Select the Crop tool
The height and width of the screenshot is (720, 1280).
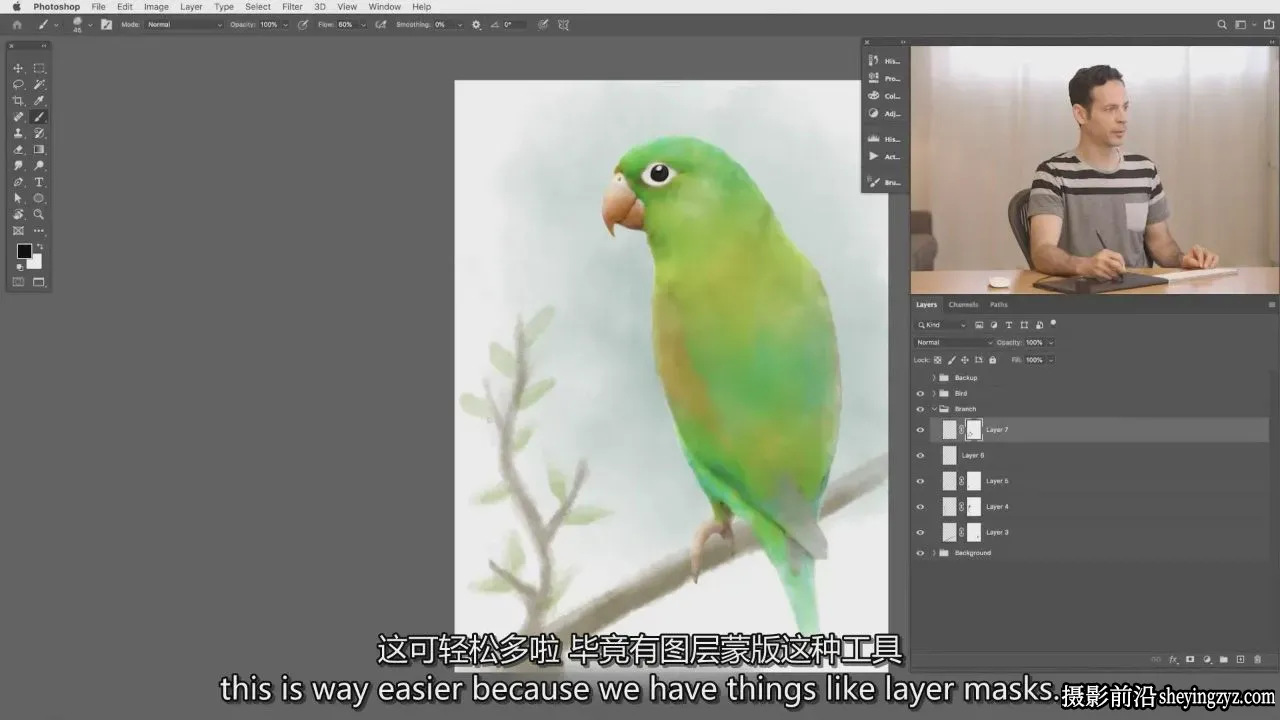click(x=18, y=101)
